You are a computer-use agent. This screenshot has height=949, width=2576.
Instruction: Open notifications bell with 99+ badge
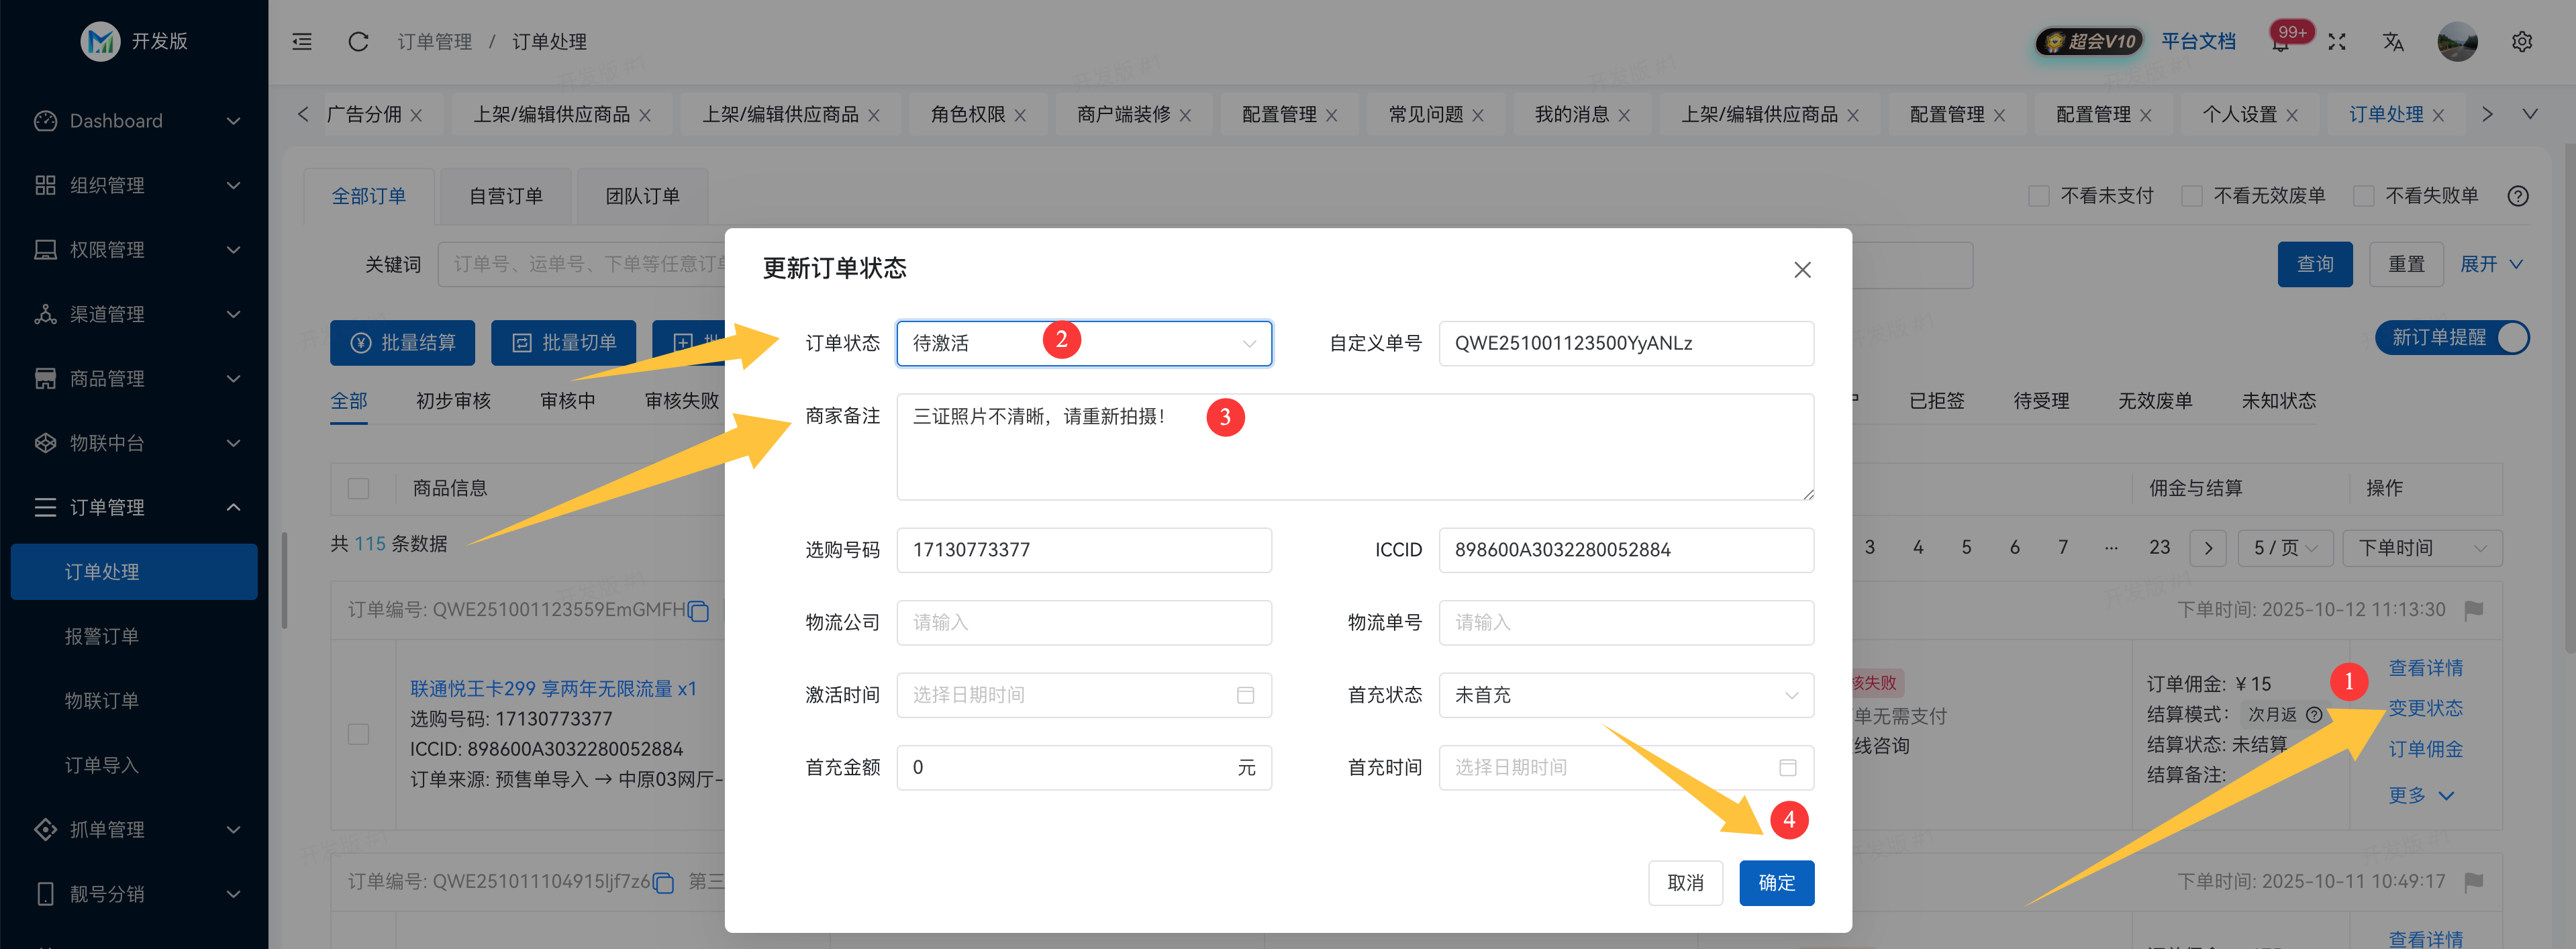tap(2280, 43)
